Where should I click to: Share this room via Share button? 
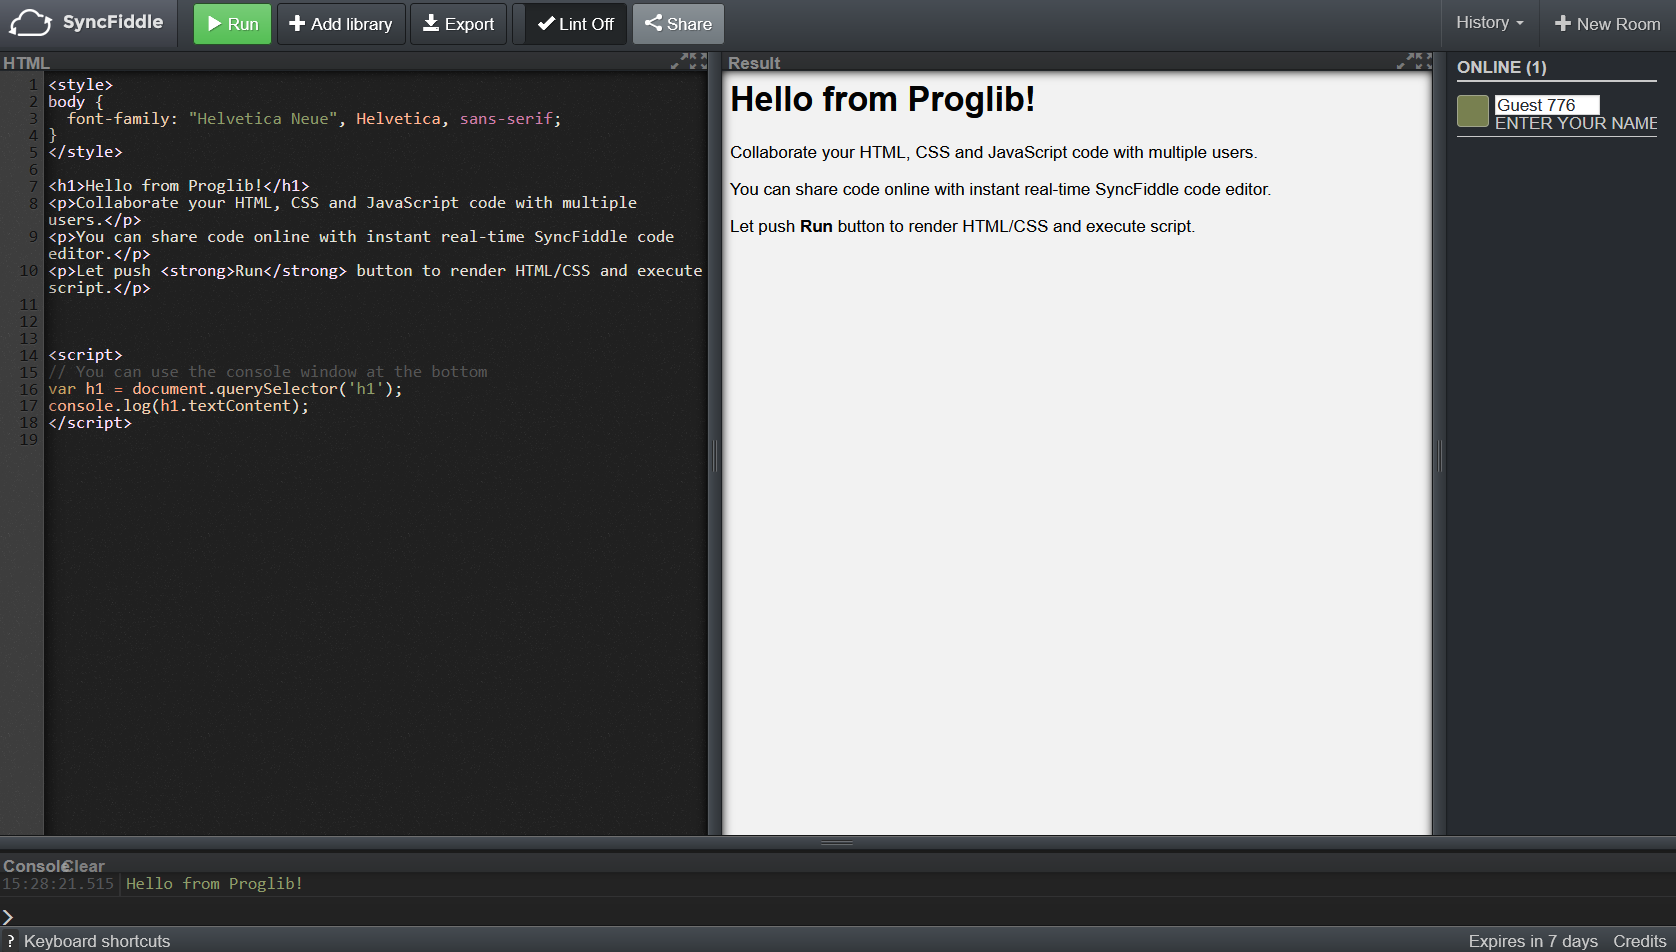[x=678, y=24]
